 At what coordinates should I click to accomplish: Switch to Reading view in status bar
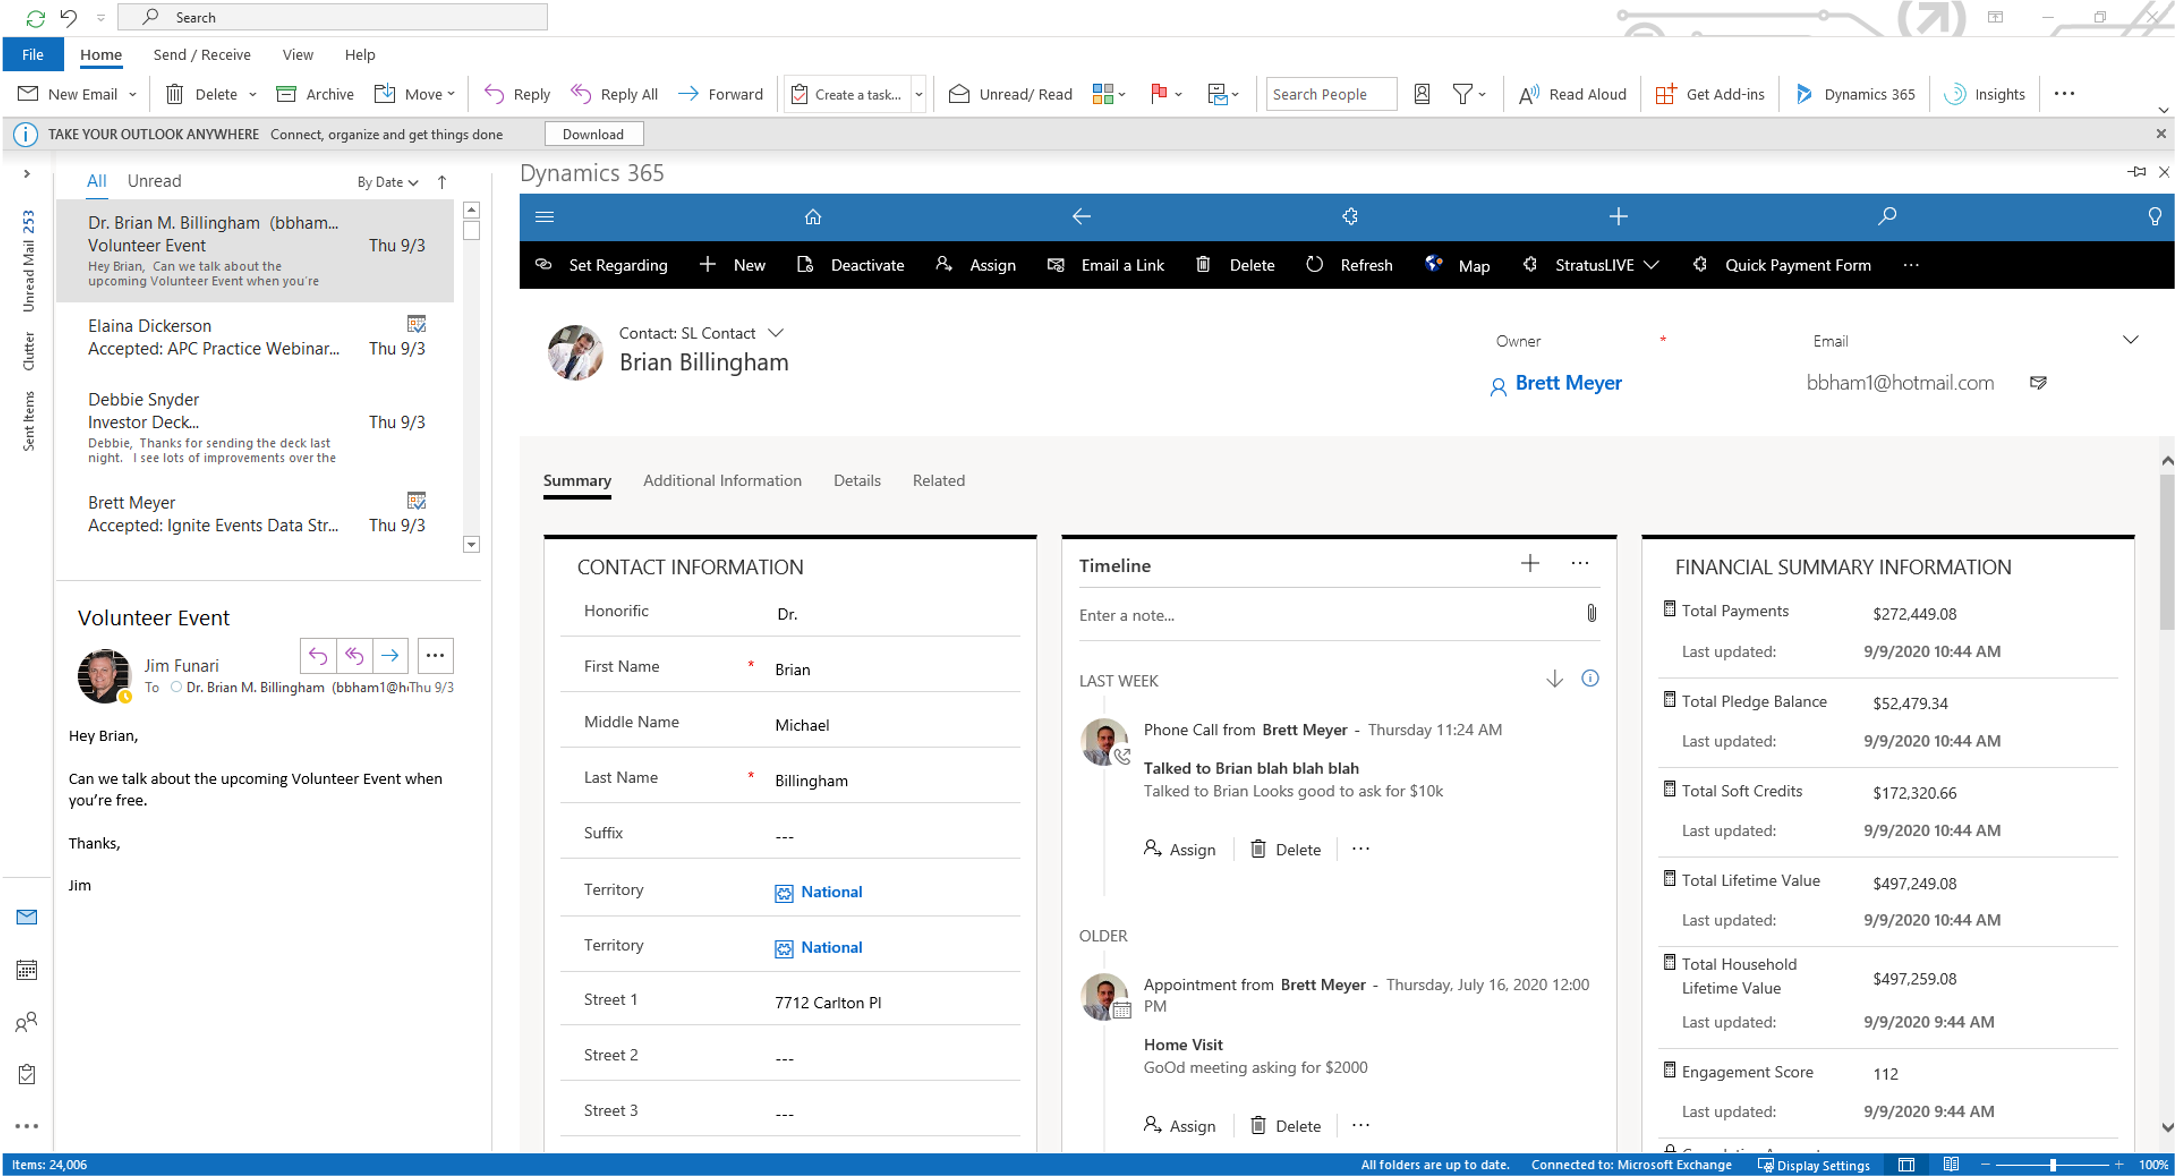click(x=1951, y=1165)
